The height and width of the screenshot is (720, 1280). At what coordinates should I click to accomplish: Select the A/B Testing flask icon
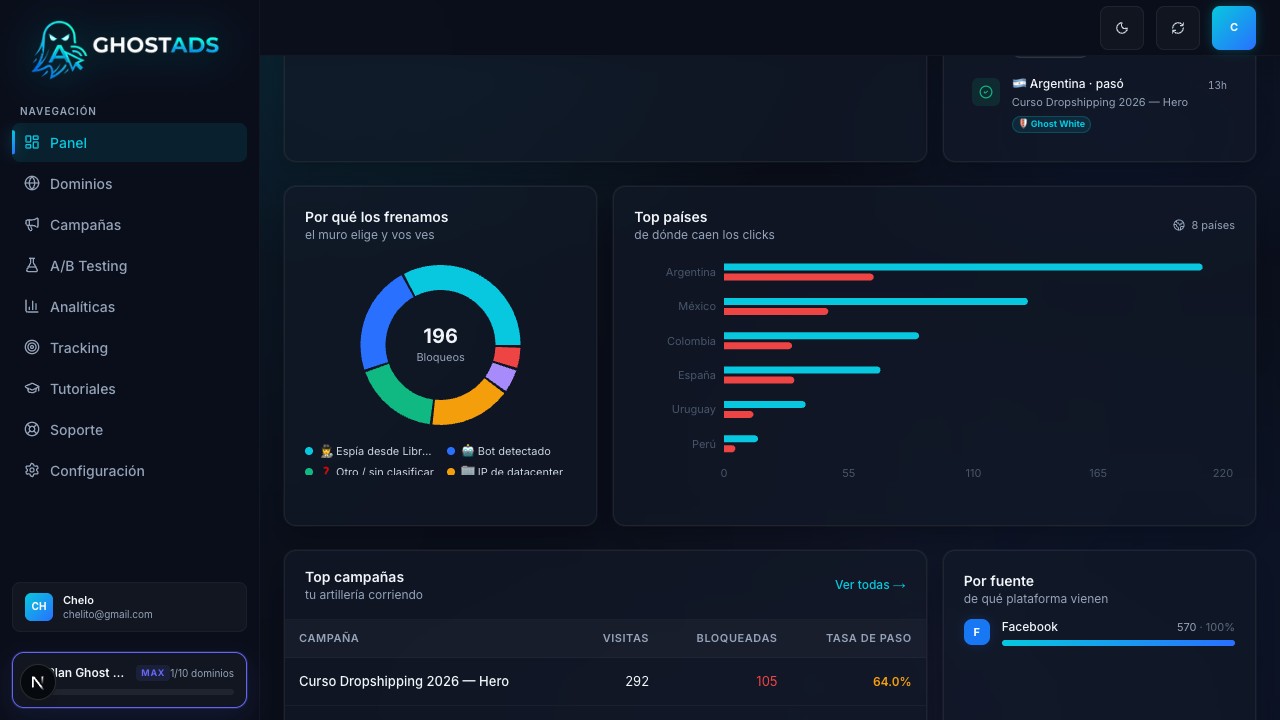tap(32, 265)
